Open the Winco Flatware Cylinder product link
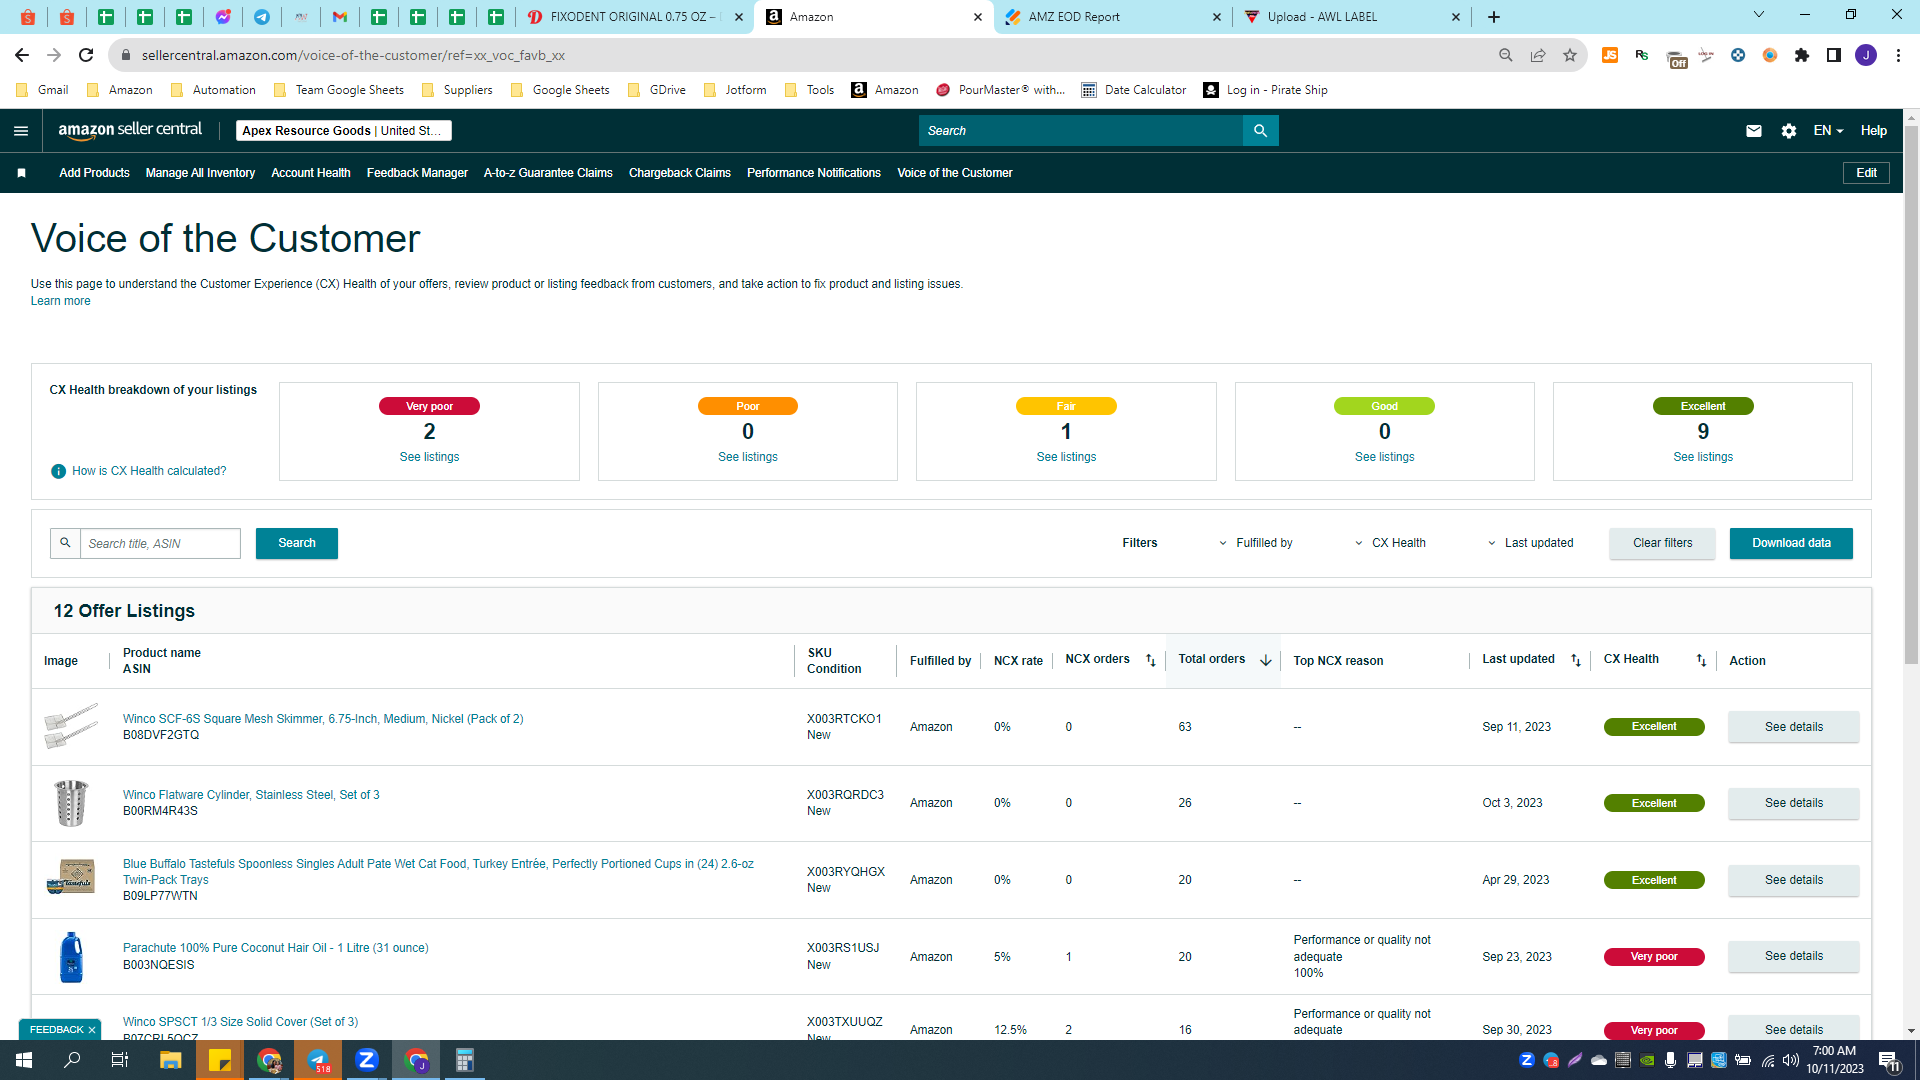1920x1080 pixels. 251,795
